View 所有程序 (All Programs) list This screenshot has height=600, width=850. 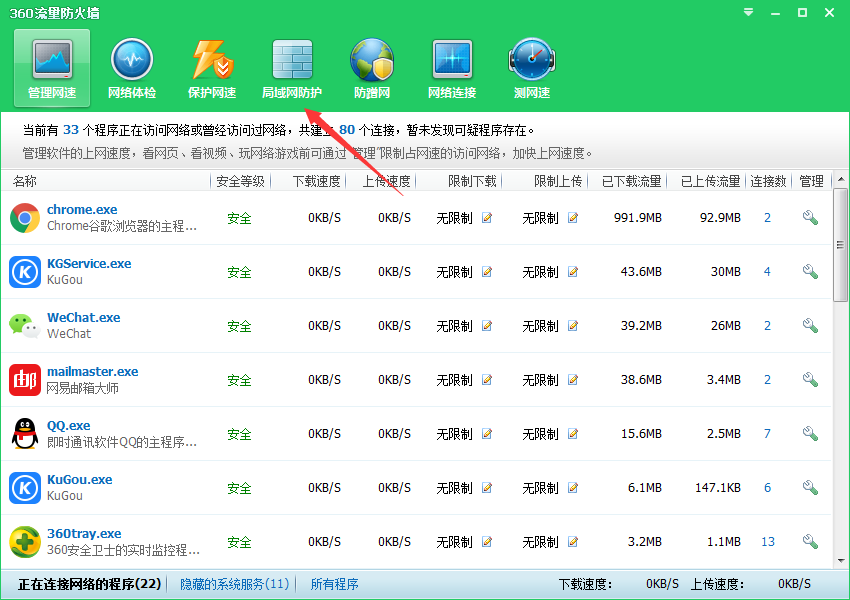(x=334, y=583)
